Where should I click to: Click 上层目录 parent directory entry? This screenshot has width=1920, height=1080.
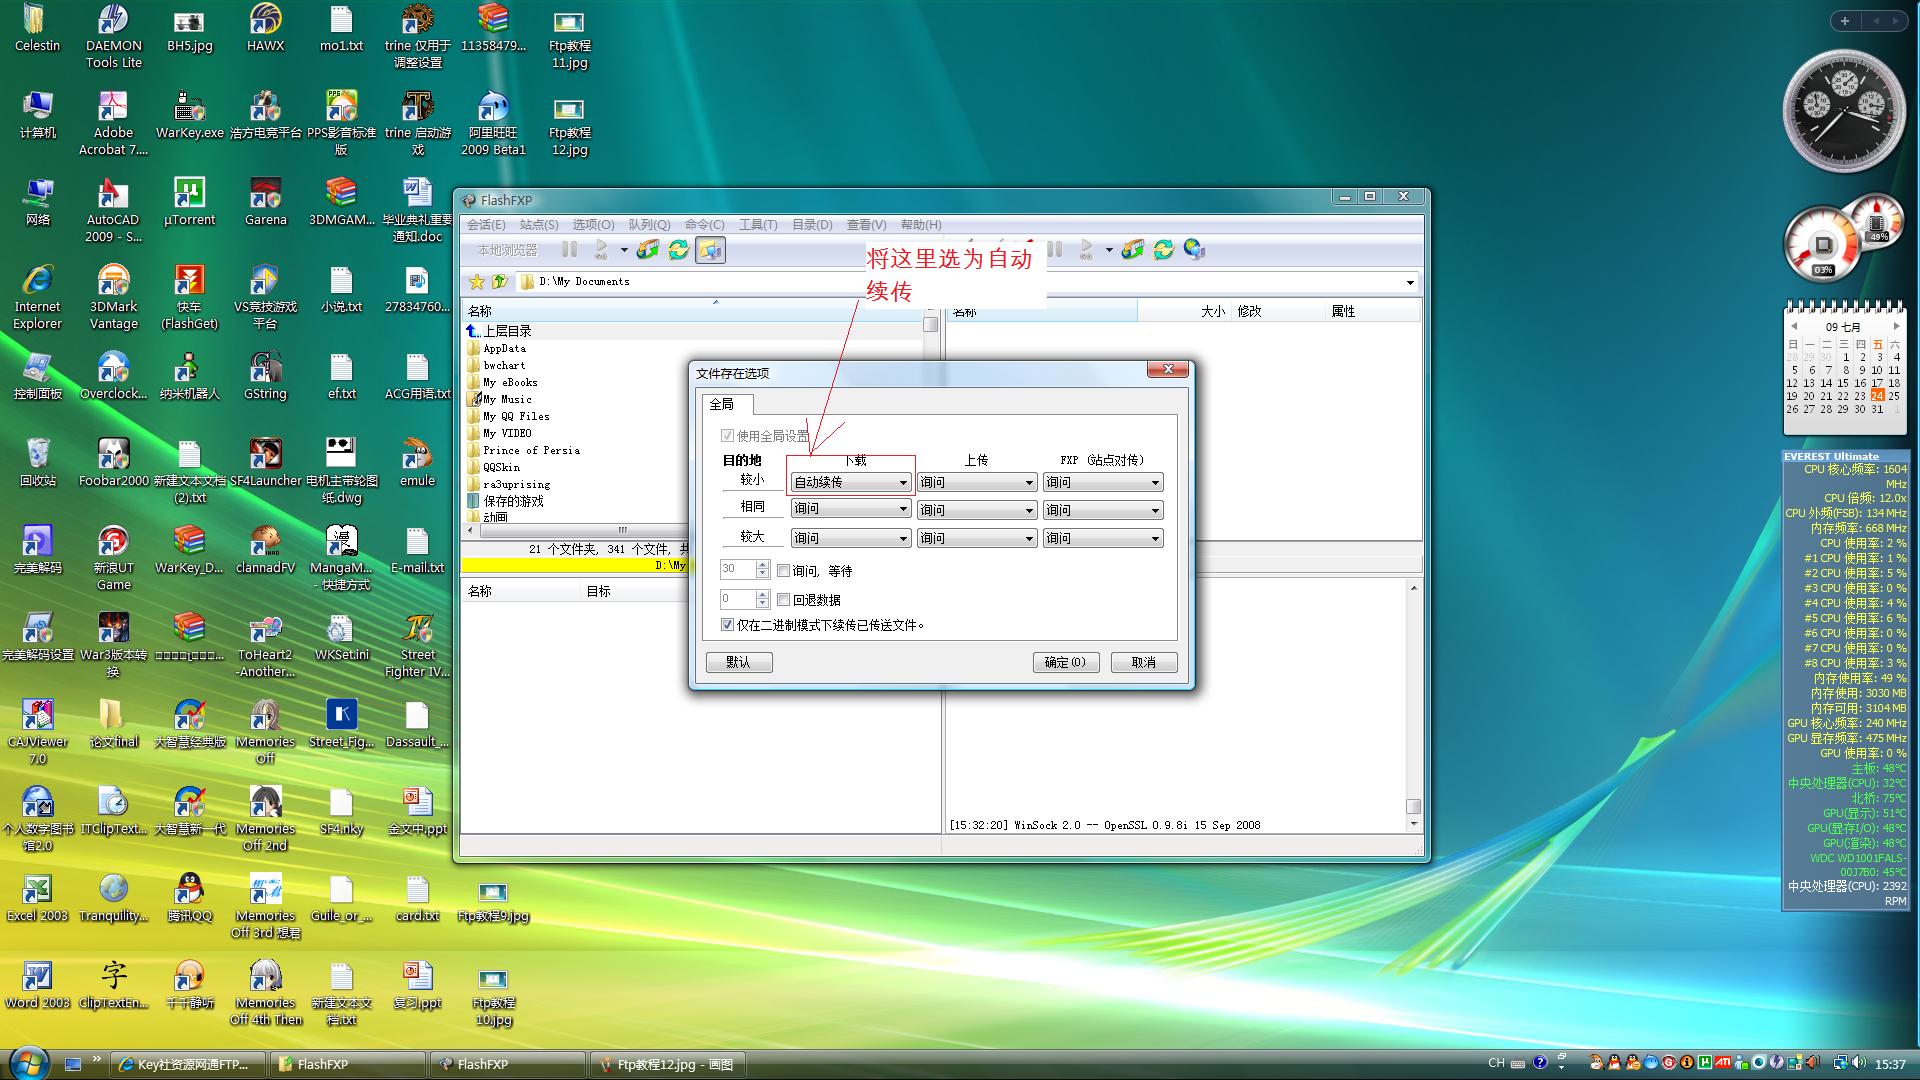point(507,331)
